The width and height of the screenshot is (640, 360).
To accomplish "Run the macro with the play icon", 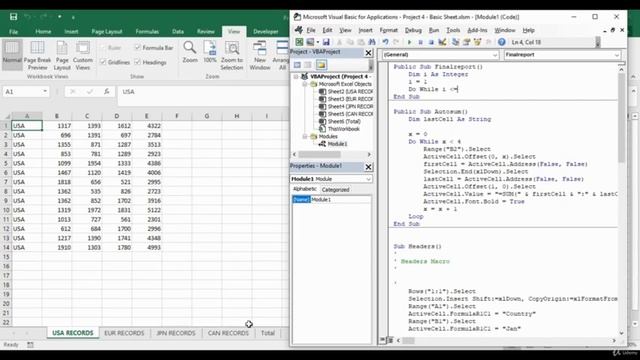I will (x=409, y=42).
